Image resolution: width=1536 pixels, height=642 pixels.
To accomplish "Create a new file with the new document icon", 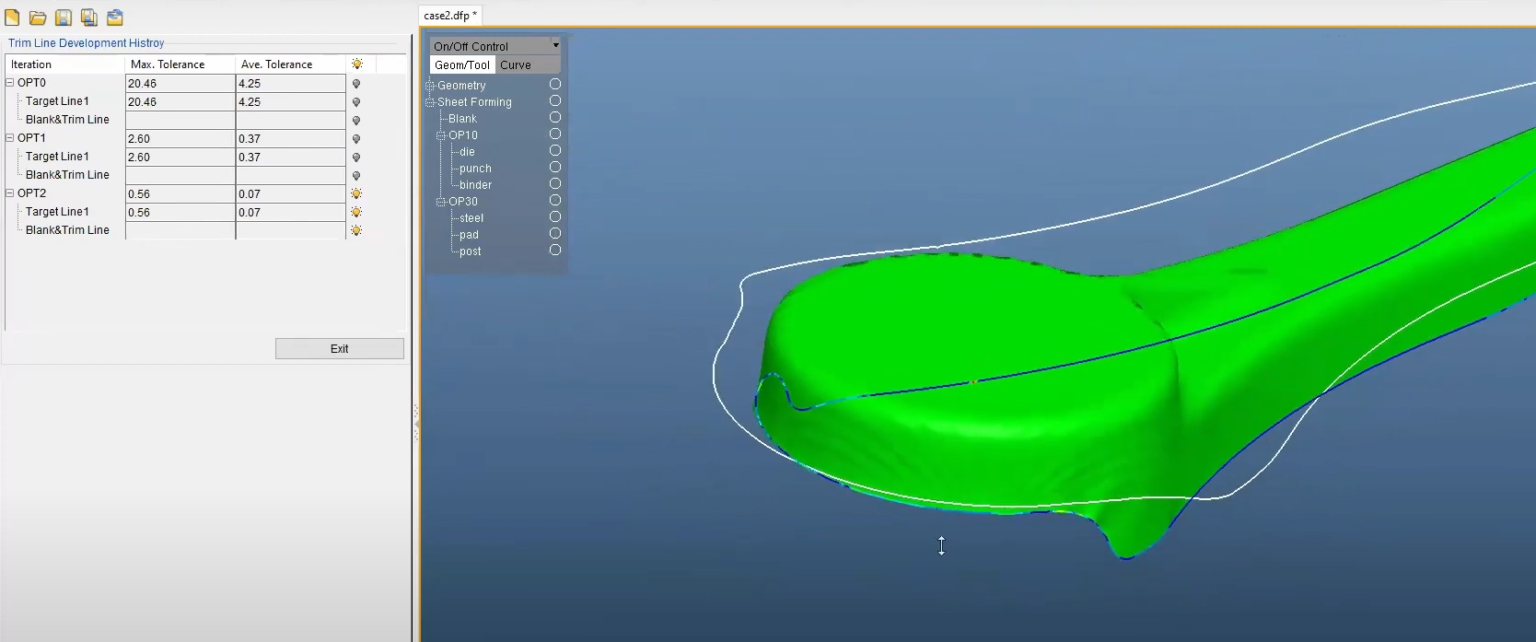I will pos(13,16).
